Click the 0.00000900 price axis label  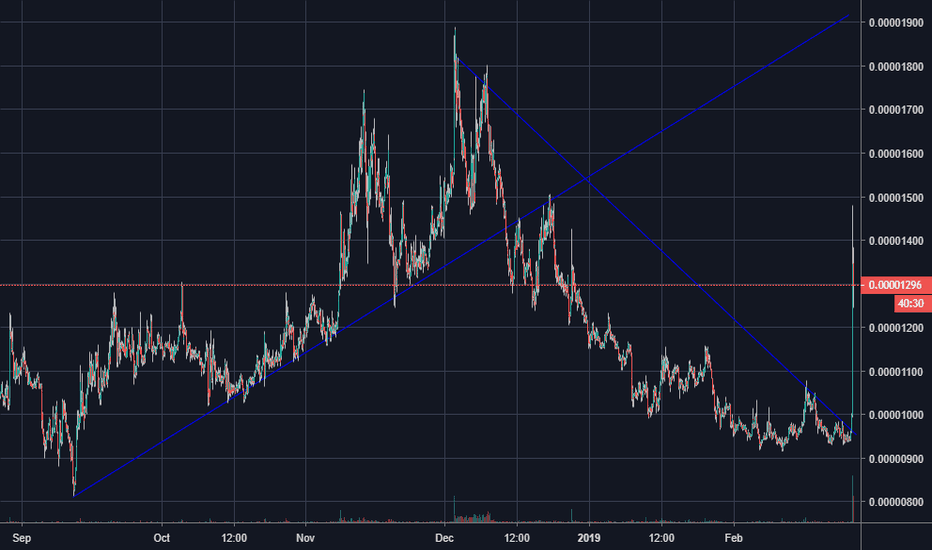click(896, 459)
